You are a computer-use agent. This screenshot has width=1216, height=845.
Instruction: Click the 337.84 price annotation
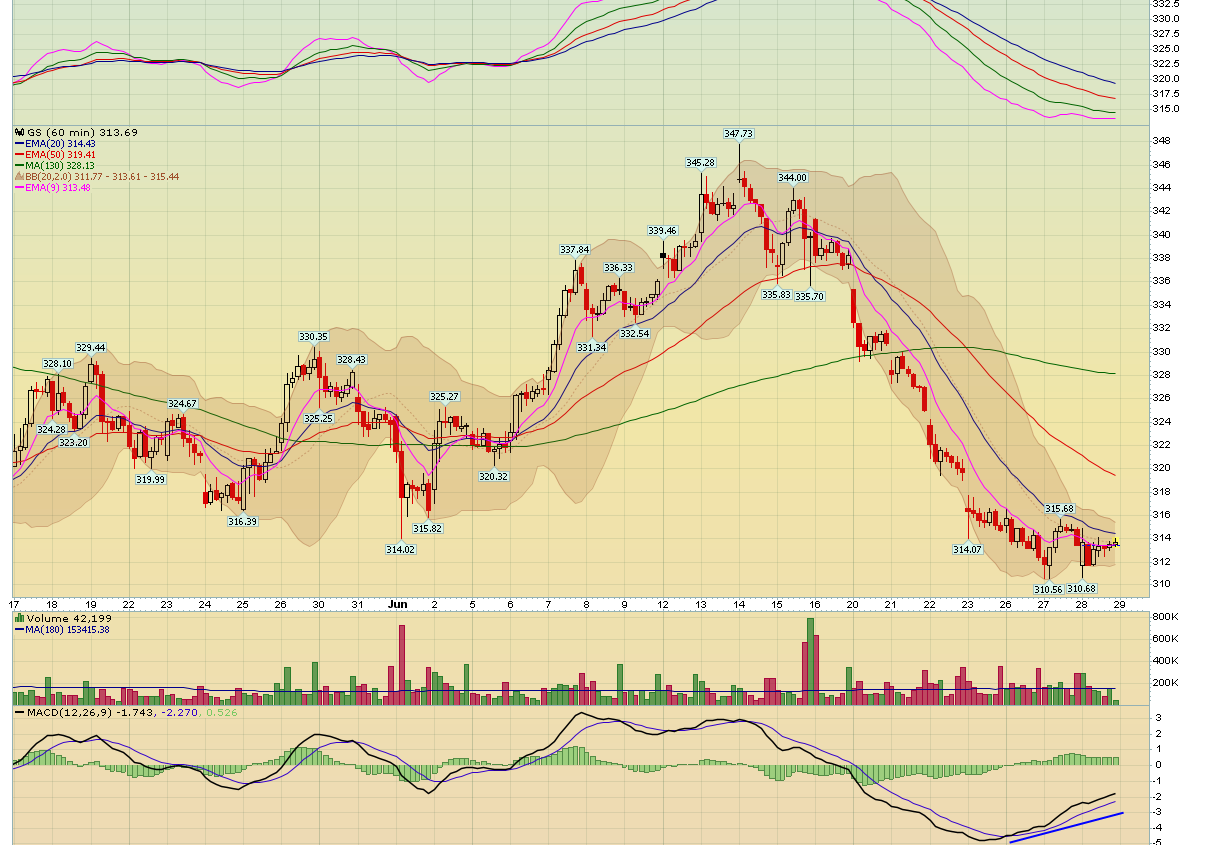(574, 249)
